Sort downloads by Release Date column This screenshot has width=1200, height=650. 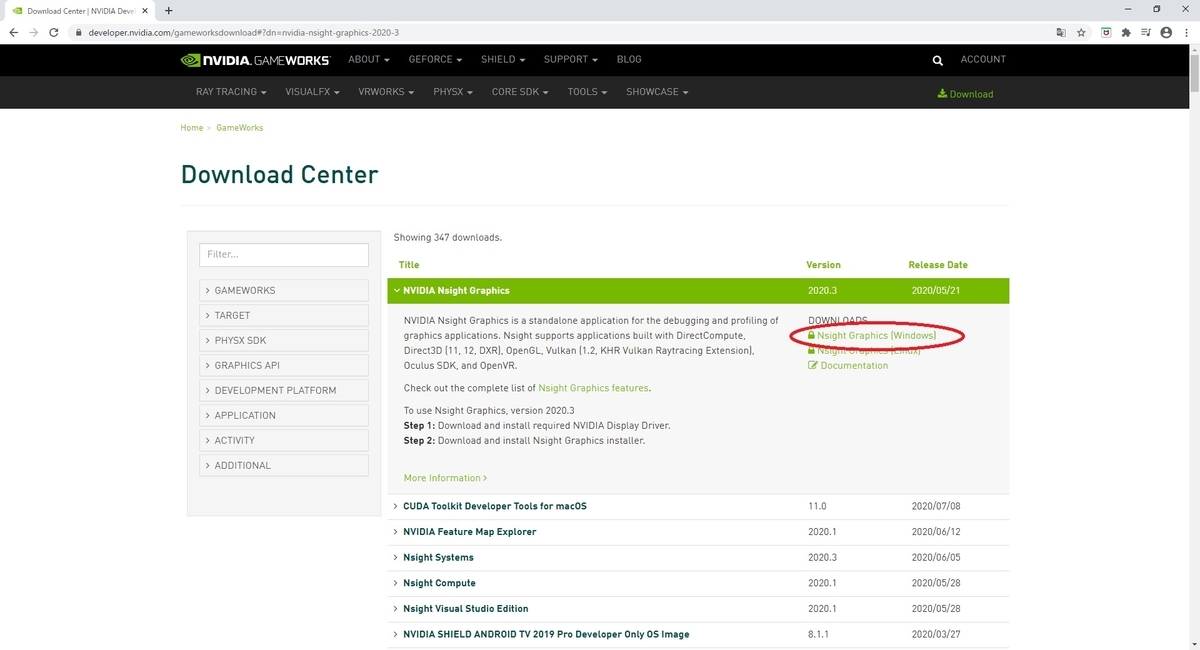point(938,265)
